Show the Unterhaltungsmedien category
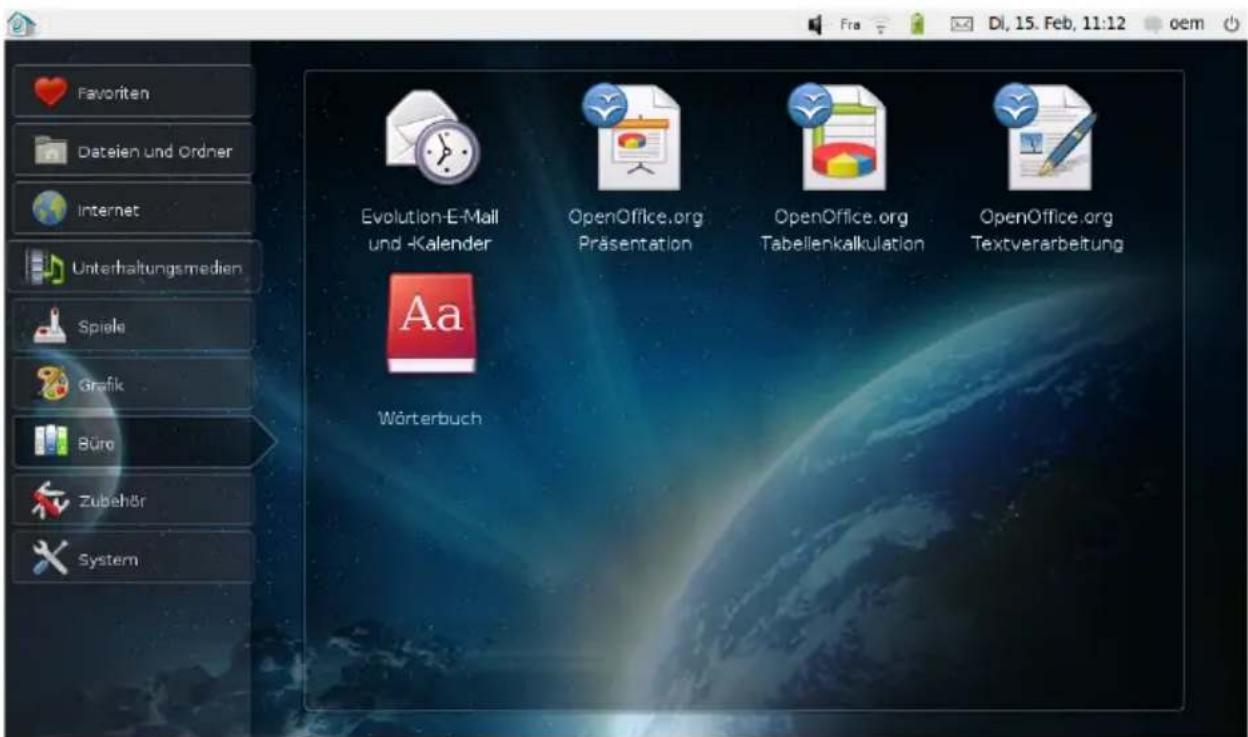1248x737 pixels. tap(135, 268)
